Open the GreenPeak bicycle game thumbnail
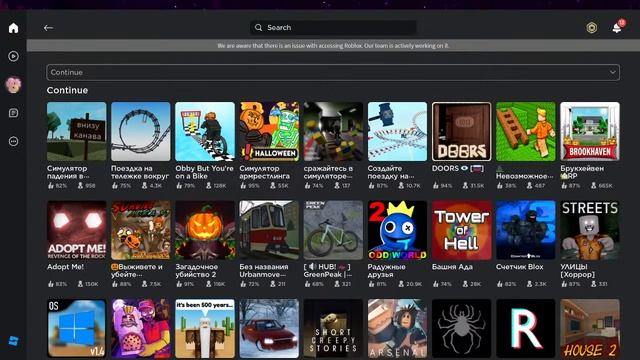Screen dimensions: 640x360 point(333,230)
